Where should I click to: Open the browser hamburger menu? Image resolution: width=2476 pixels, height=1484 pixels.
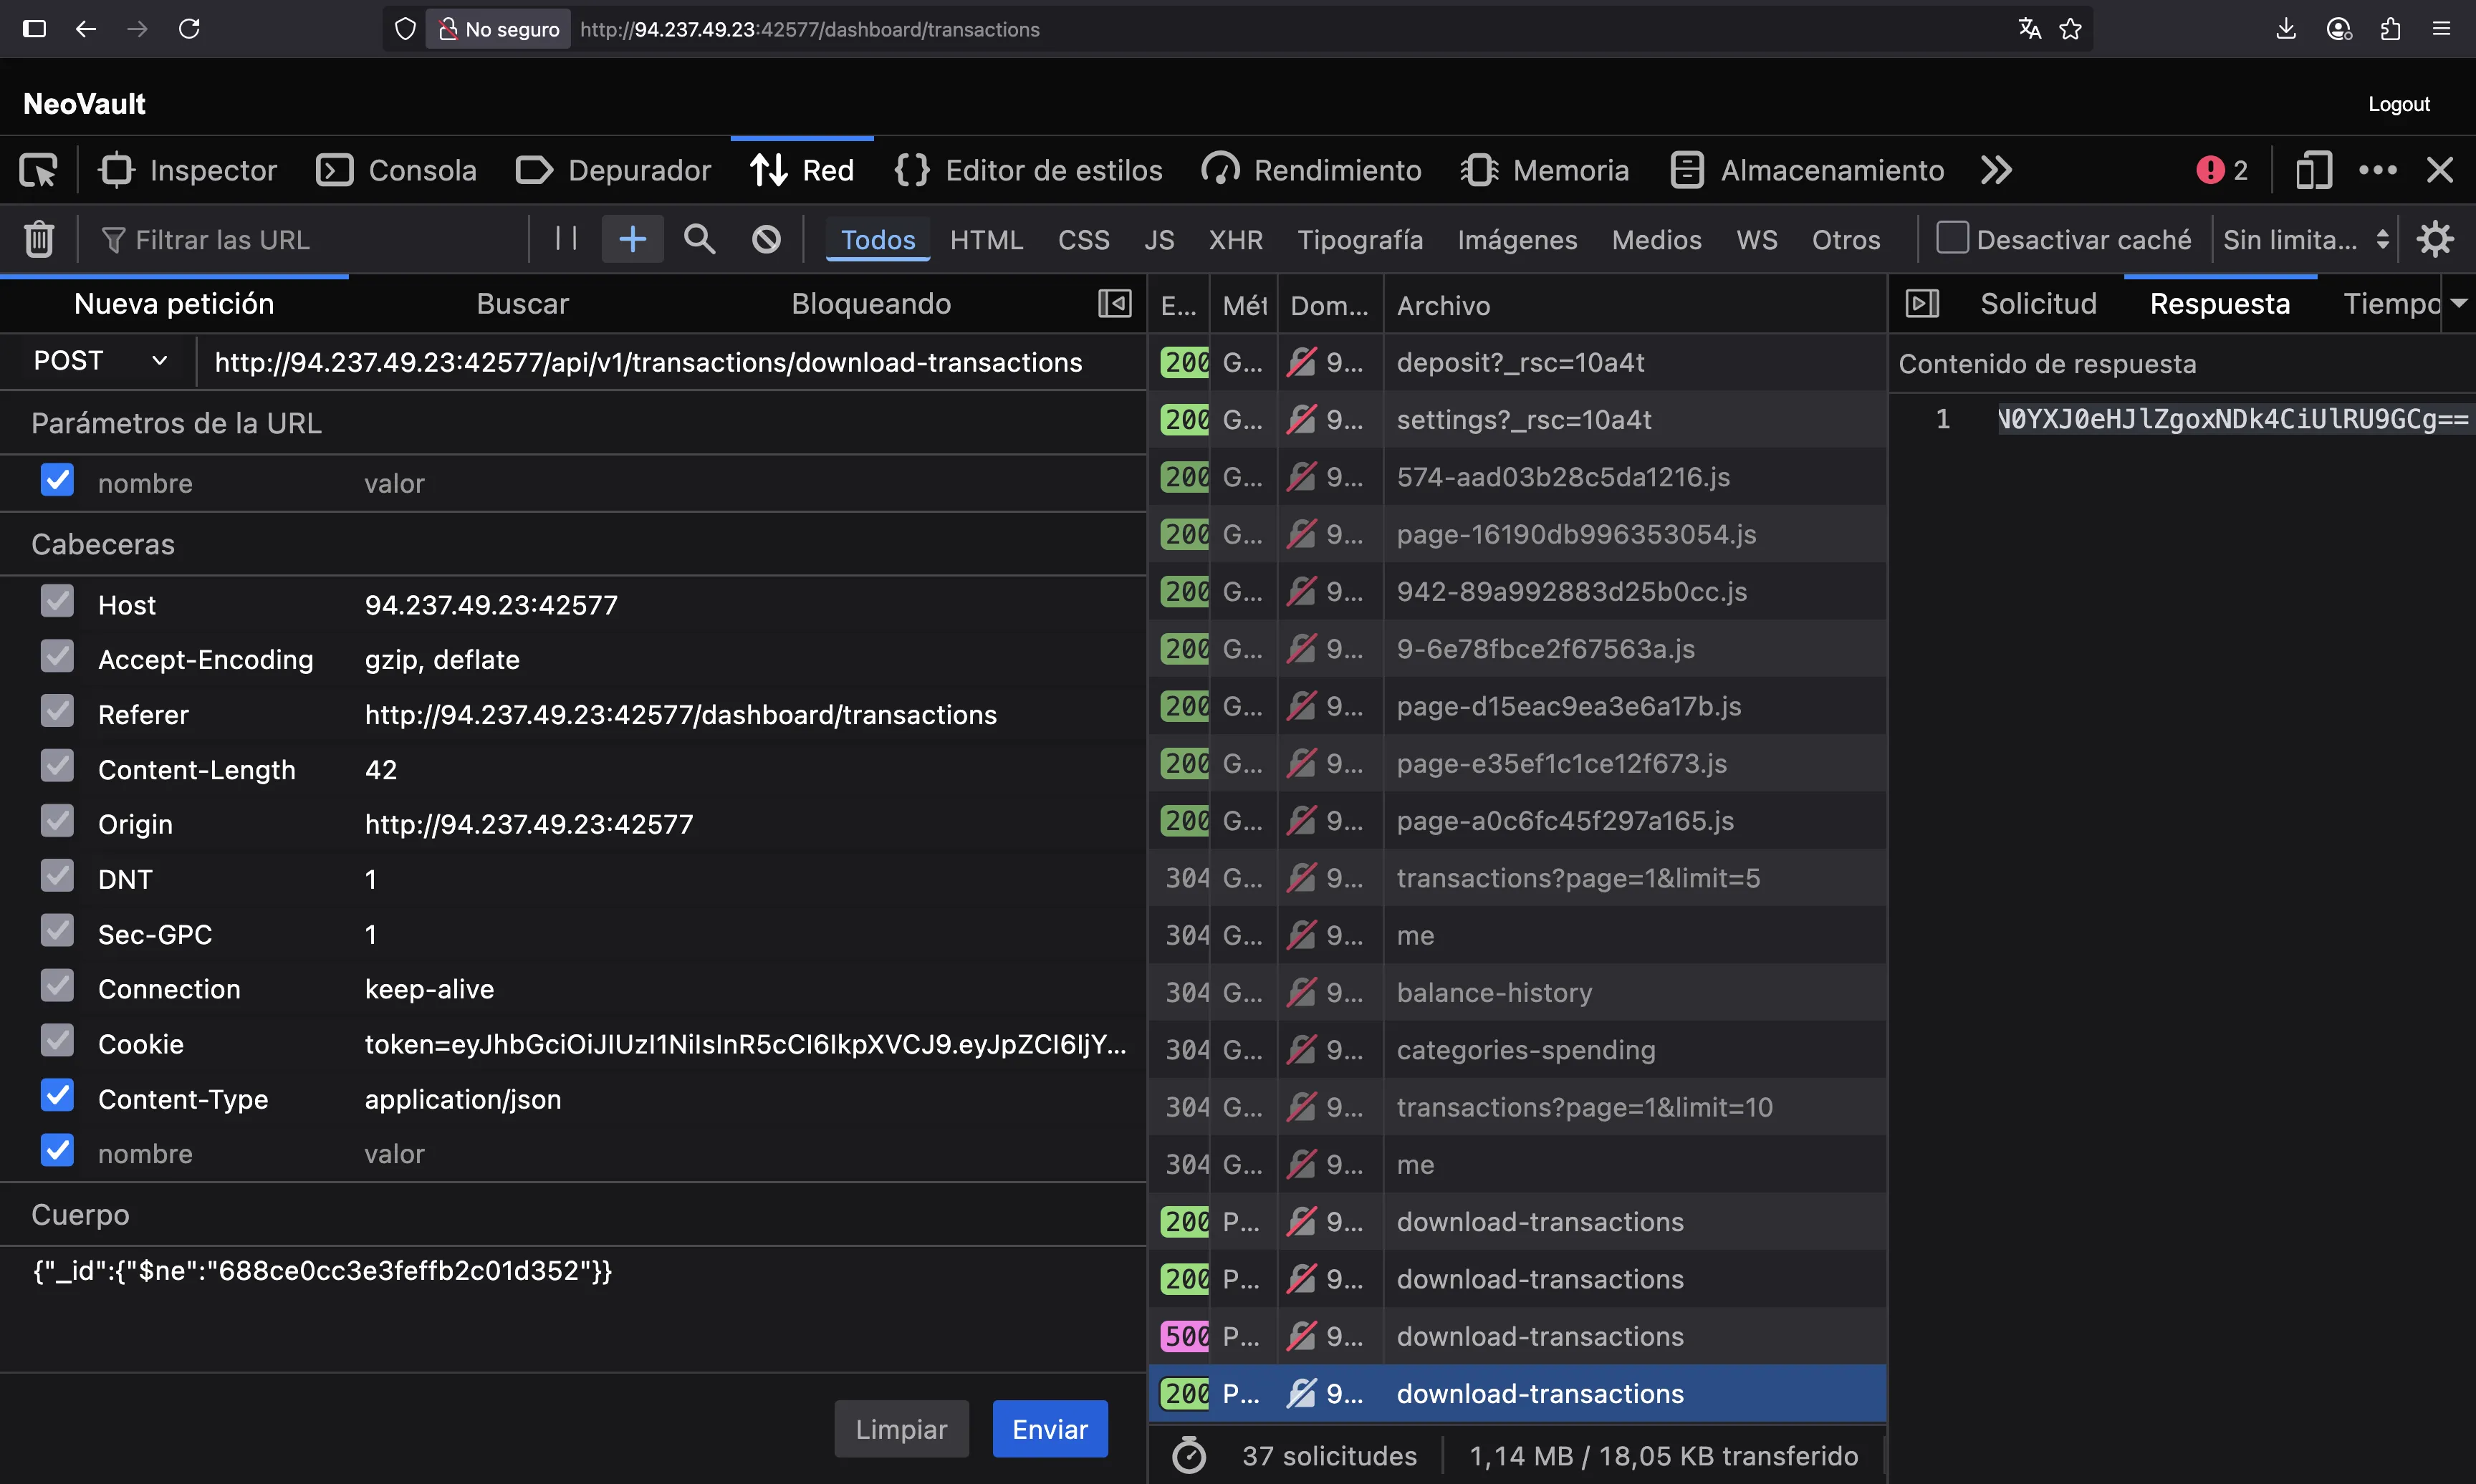click(2441, 29)
